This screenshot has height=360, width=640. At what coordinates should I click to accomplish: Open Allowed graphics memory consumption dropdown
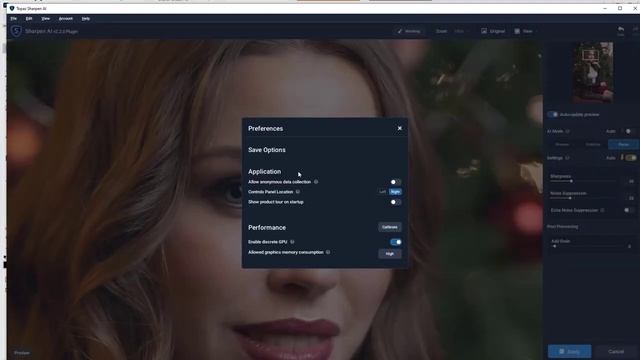[390, 254]
